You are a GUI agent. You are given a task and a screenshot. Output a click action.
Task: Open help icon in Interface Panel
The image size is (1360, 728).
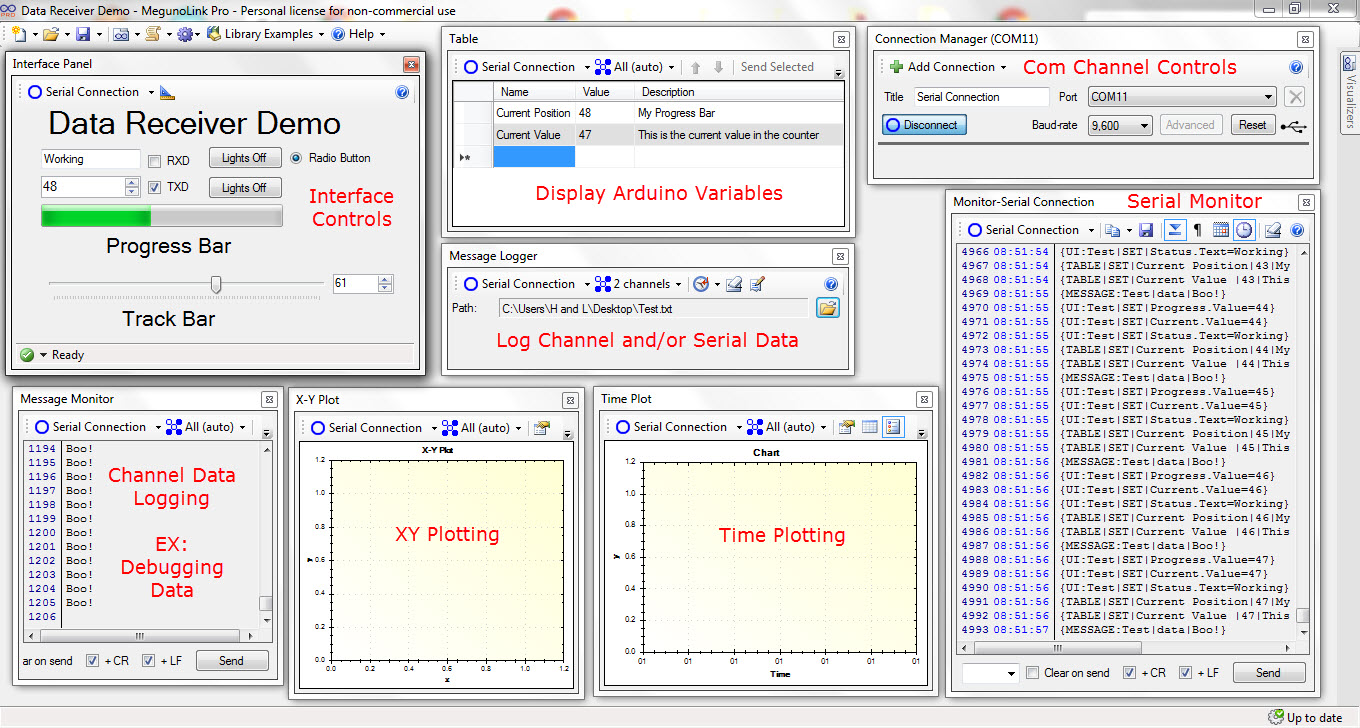click(403, 92)
